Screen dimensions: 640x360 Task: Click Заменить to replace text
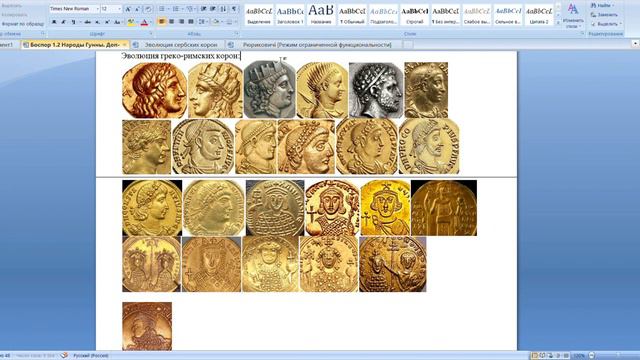(x=605, y=15)
